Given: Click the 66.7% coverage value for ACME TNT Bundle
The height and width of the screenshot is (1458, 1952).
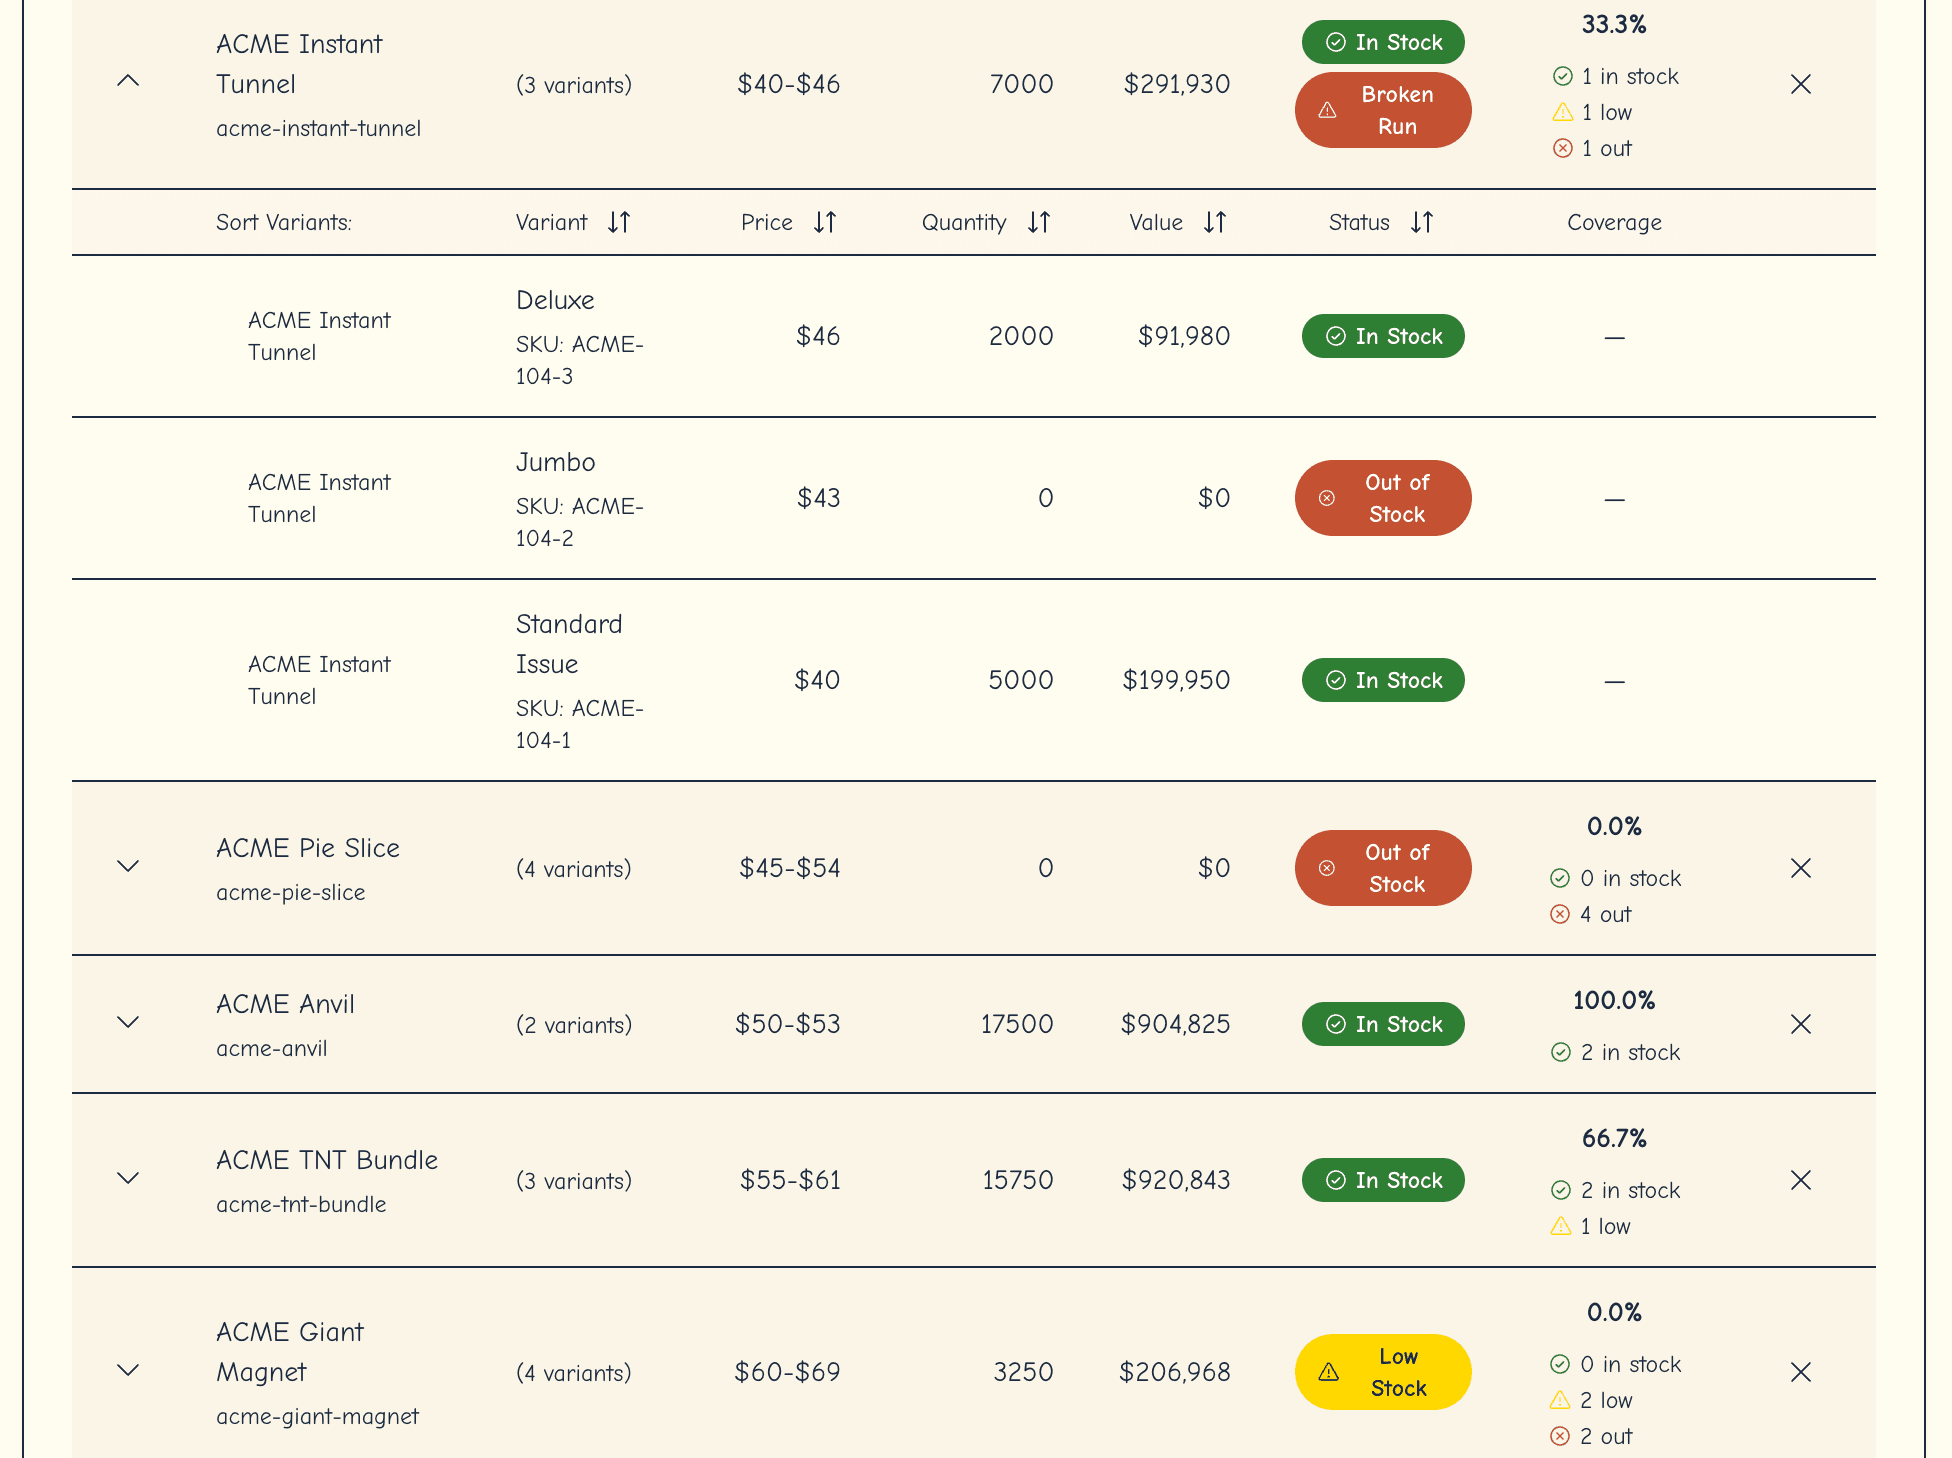Looking at the screenshot, I should 1614,1138.
